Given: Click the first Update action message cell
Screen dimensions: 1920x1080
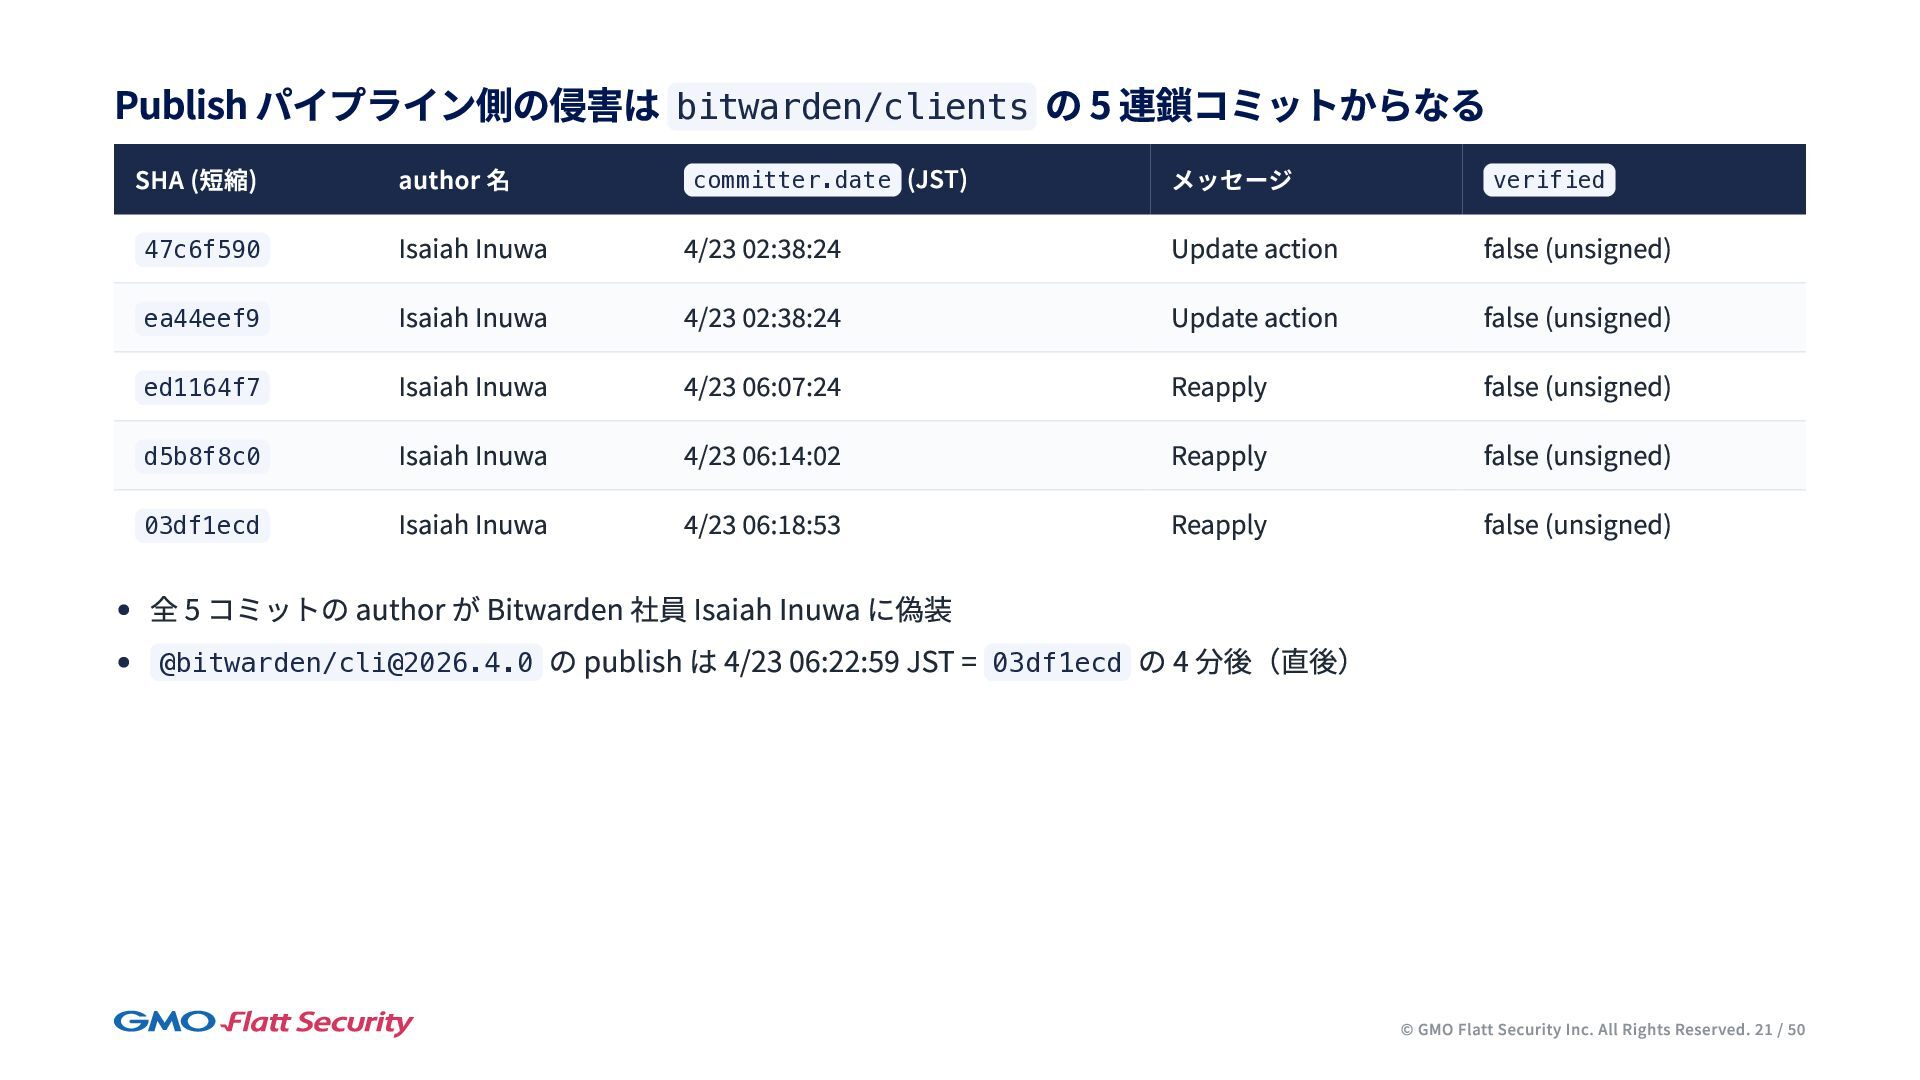Looking at the screenshot, I should 1254,249.
